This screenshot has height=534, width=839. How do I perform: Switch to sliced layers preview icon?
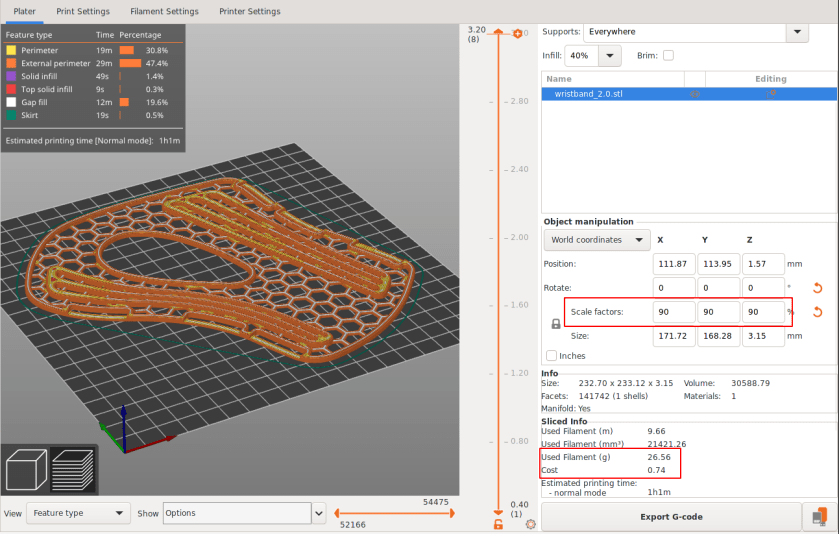coord(73,469)
